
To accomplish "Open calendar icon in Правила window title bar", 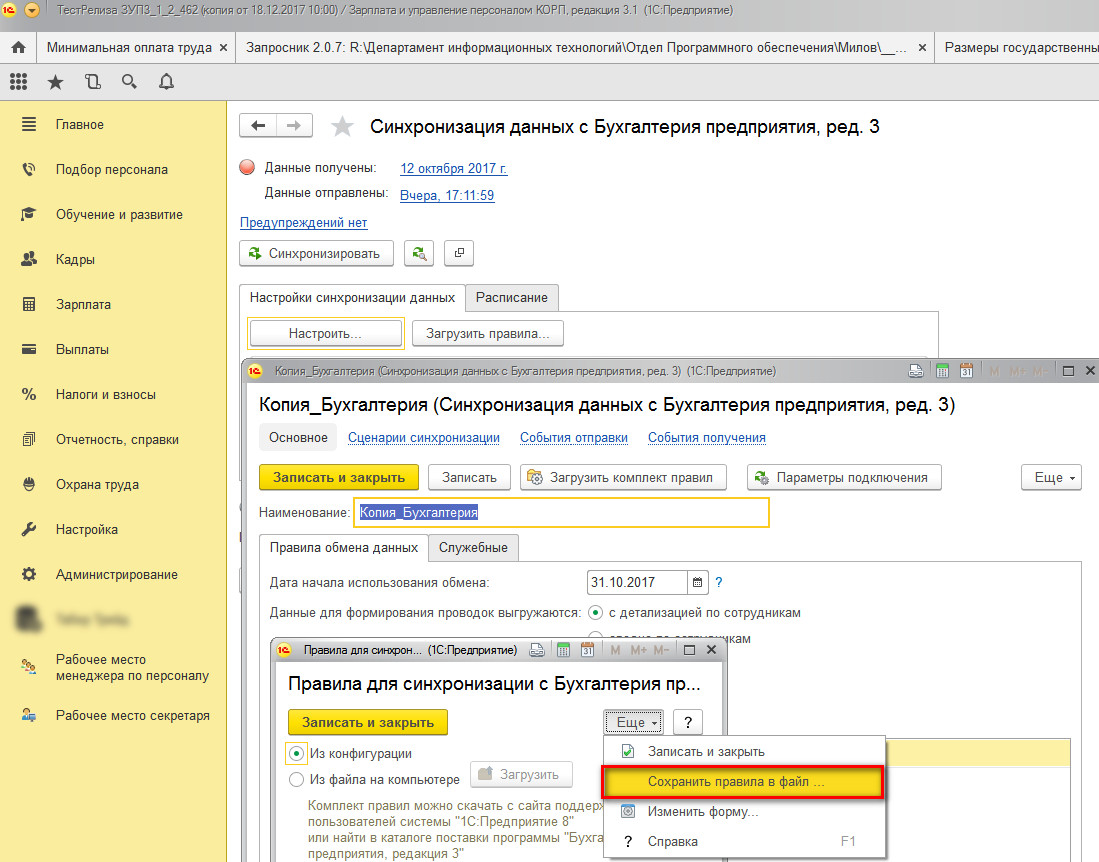I will 587,650.
